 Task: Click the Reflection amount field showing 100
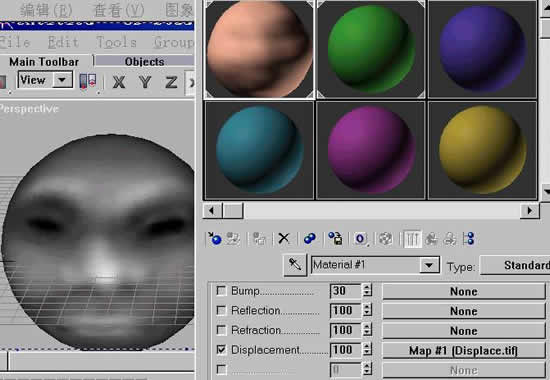(x=345, y=310)
